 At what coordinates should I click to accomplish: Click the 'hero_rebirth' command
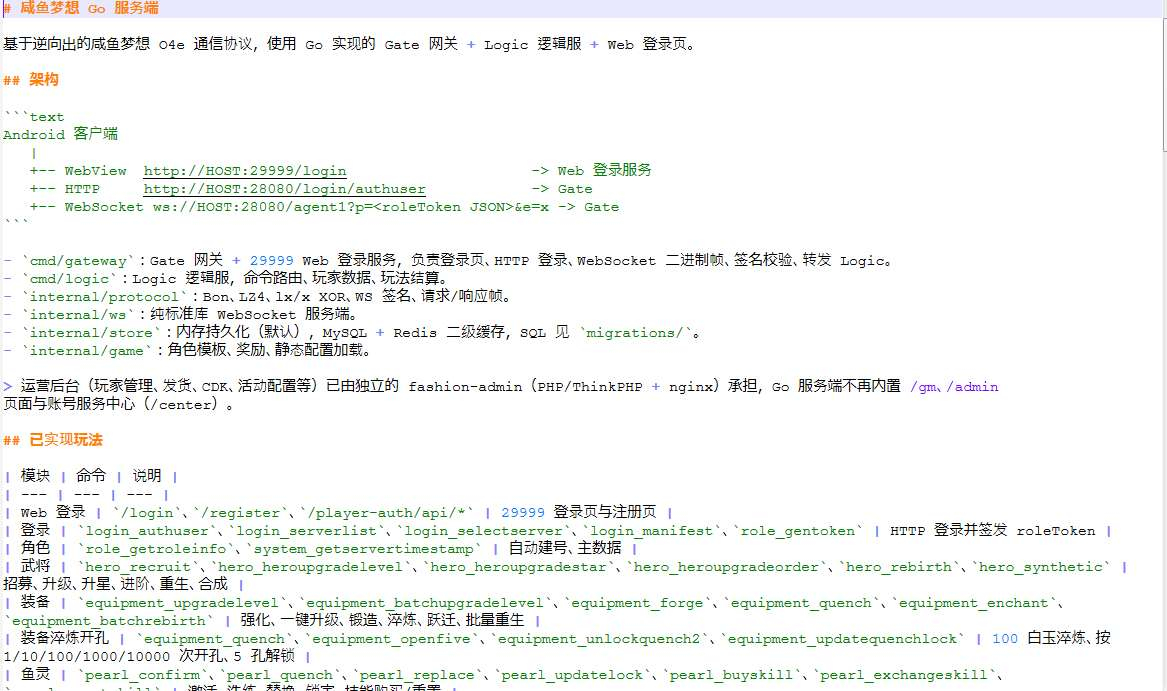(899, 567)
